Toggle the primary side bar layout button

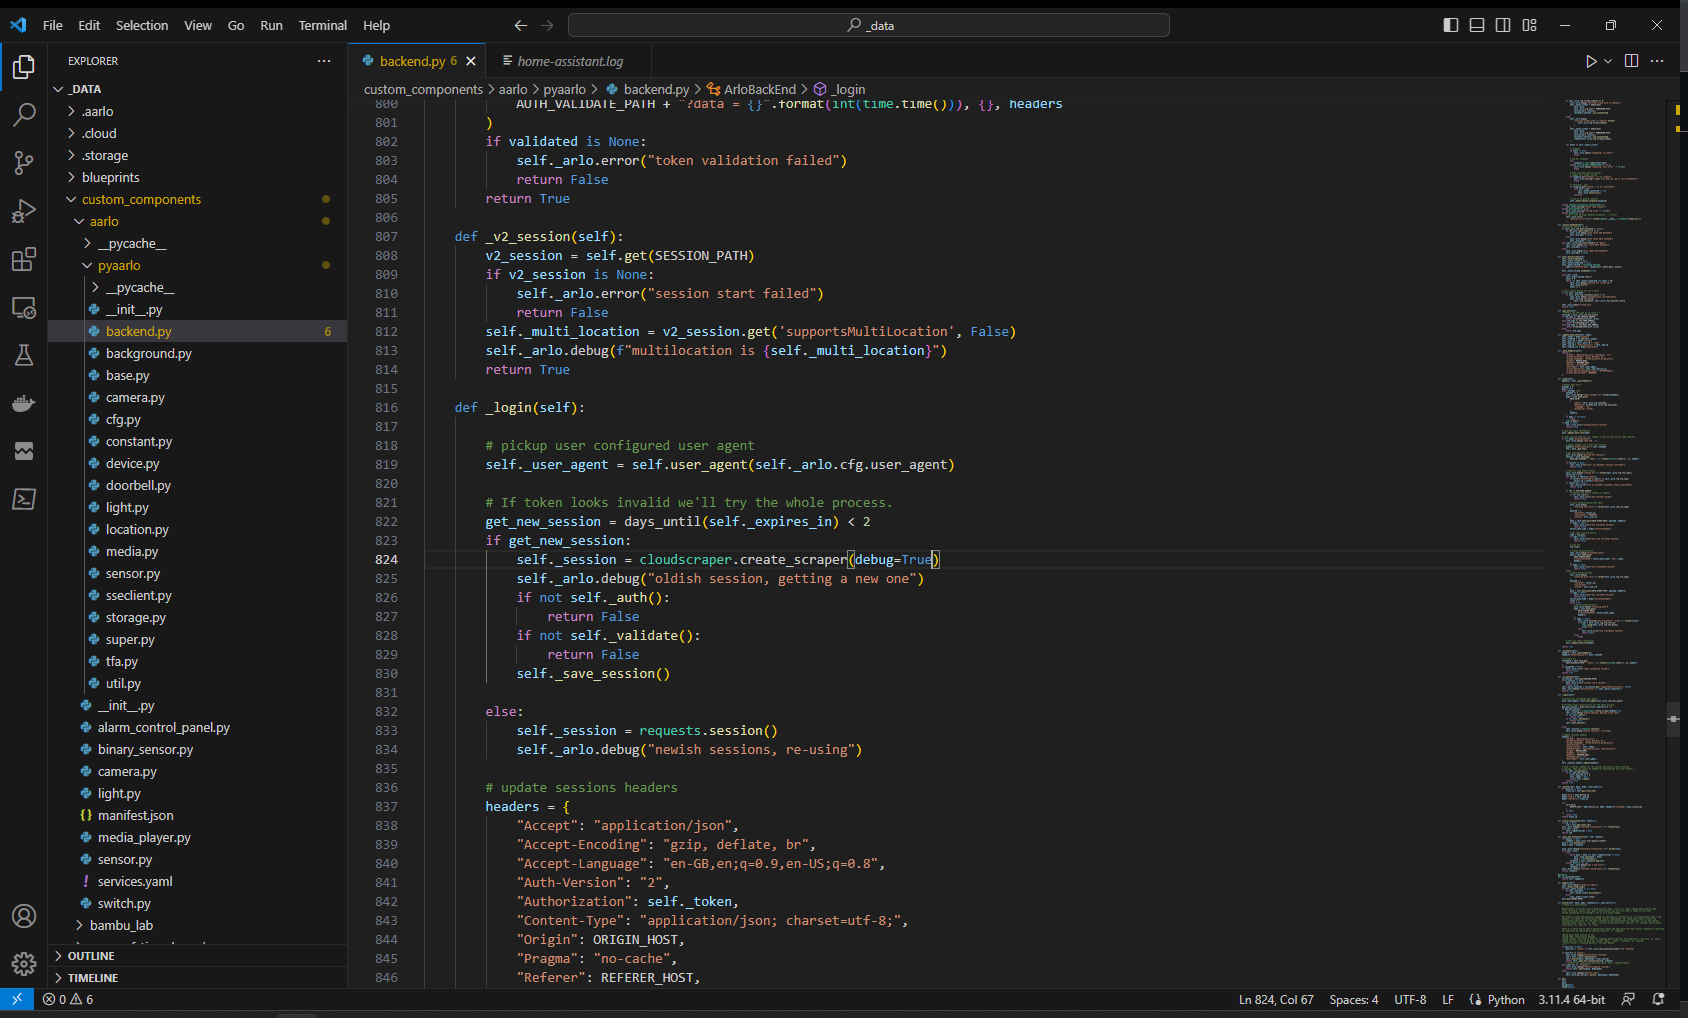(x=1451, y=25)
